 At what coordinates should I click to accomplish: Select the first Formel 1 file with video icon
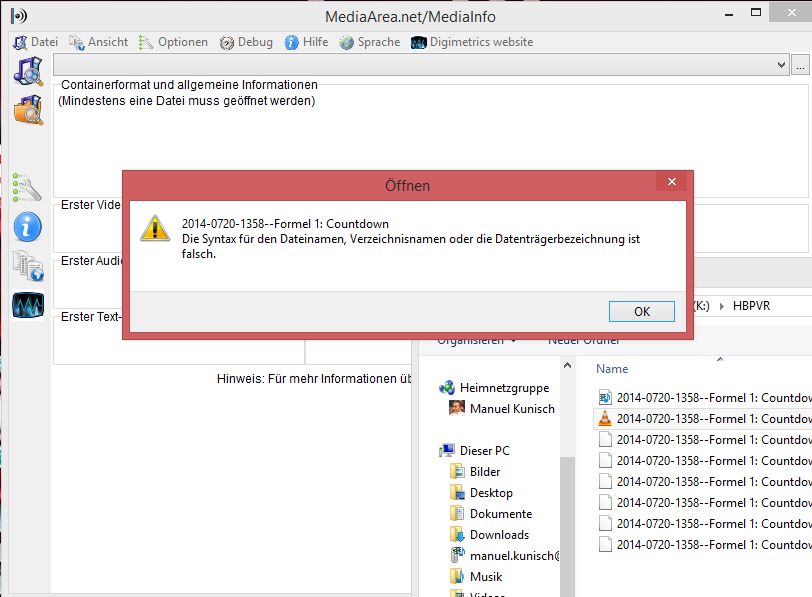704,398
